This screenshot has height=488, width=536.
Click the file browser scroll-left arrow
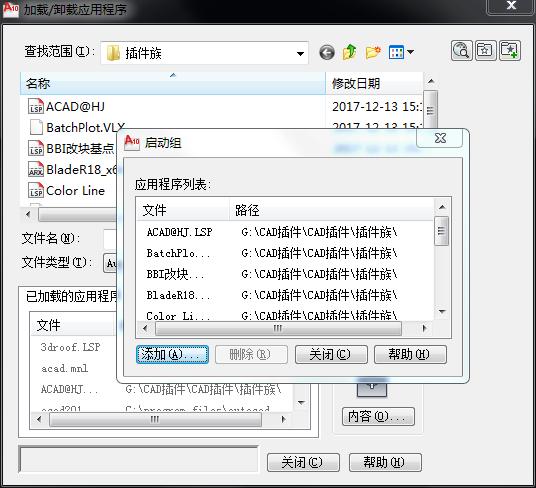28,215
